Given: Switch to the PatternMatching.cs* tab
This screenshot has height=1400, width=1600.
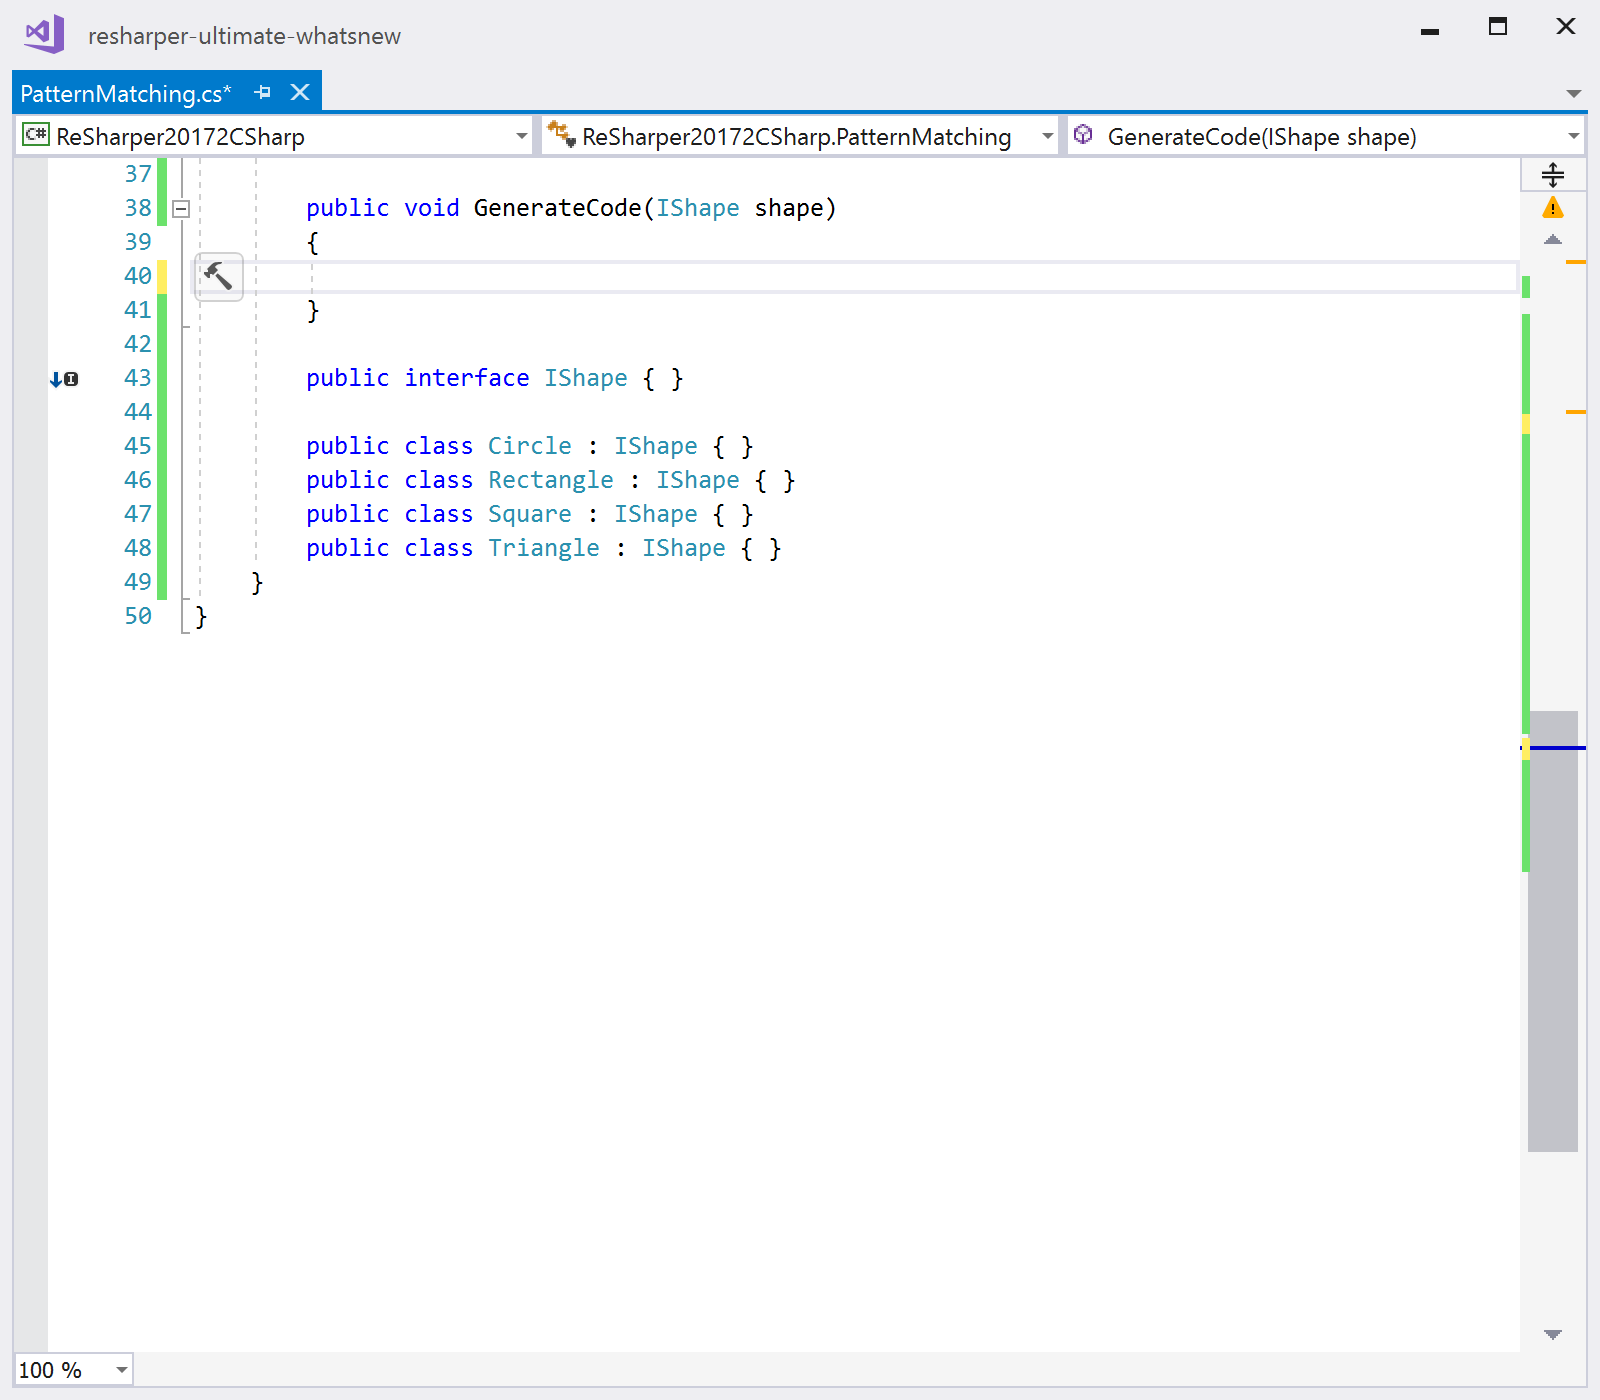Looking at the screenshot, I should [125, 94].
